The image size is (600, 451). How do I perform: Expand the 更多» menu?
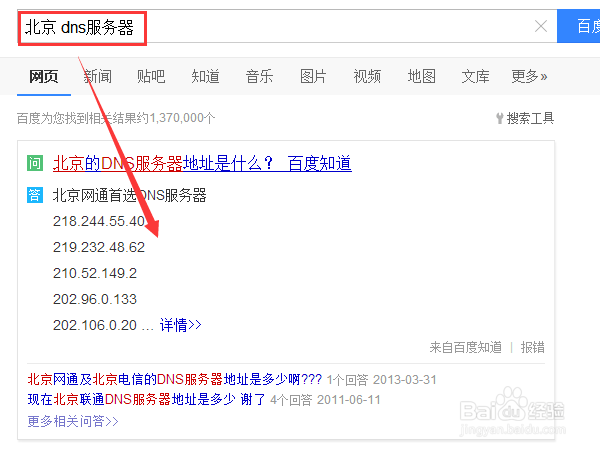point(529,77)
